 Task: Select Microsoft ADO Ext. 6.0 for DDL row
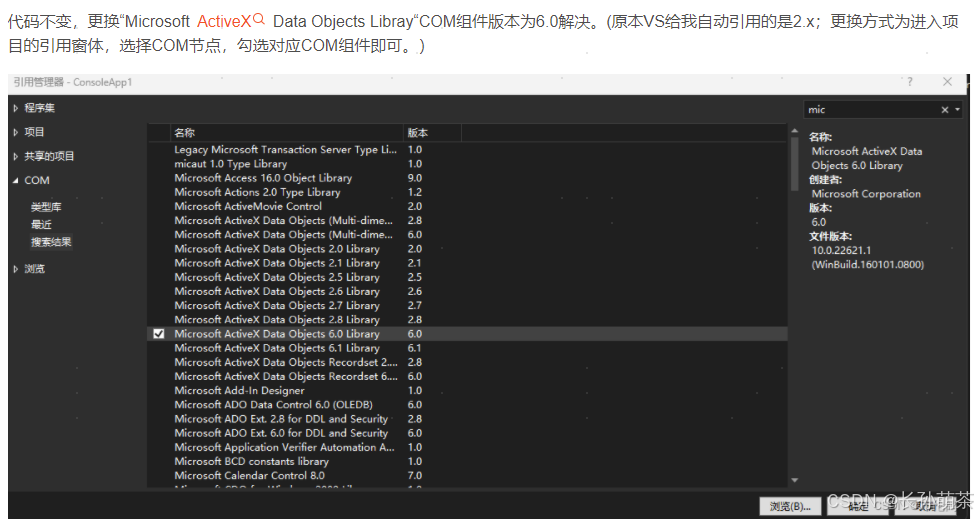click(467, 433)
